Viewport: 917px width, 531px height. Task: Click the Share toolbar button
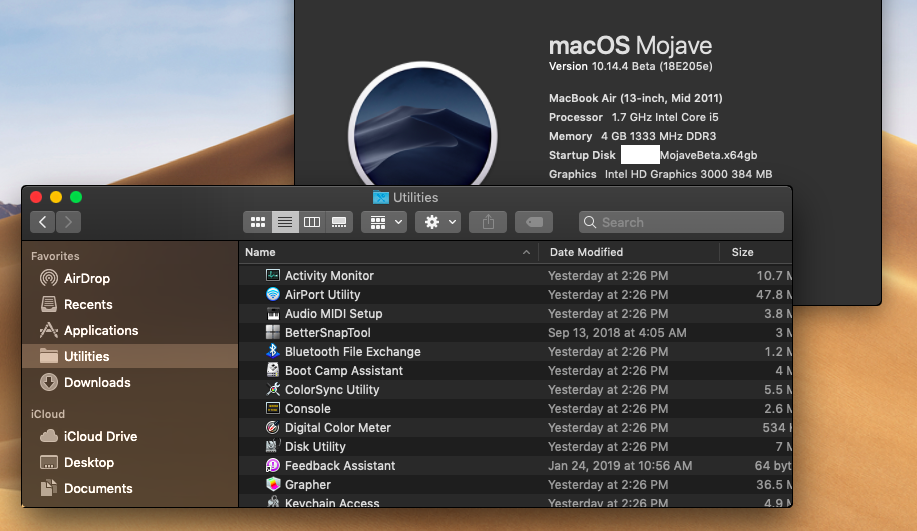click(489, 222)
